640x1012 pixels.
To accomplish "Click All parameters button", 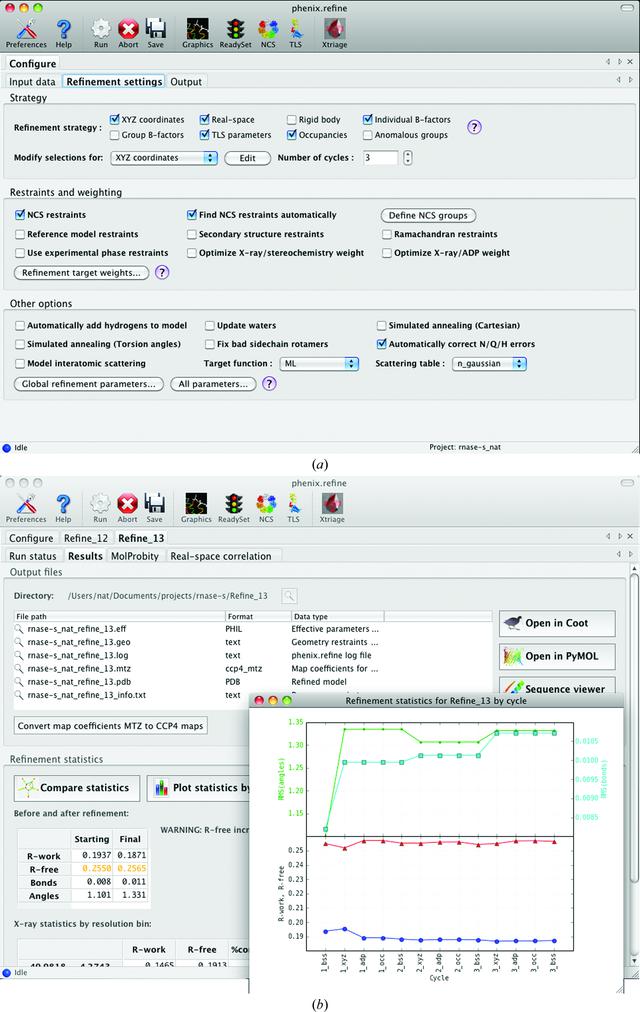I will (213, 384).
